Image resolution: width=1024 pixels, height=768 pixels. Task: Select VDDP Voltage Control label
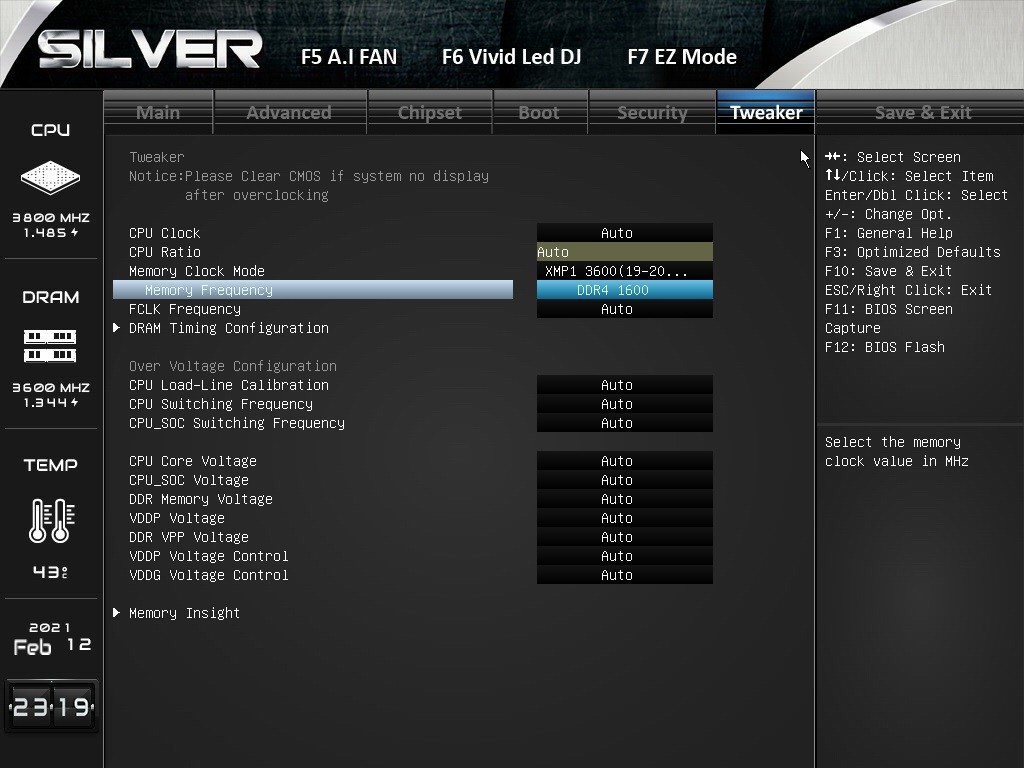(x=208, y=556)
